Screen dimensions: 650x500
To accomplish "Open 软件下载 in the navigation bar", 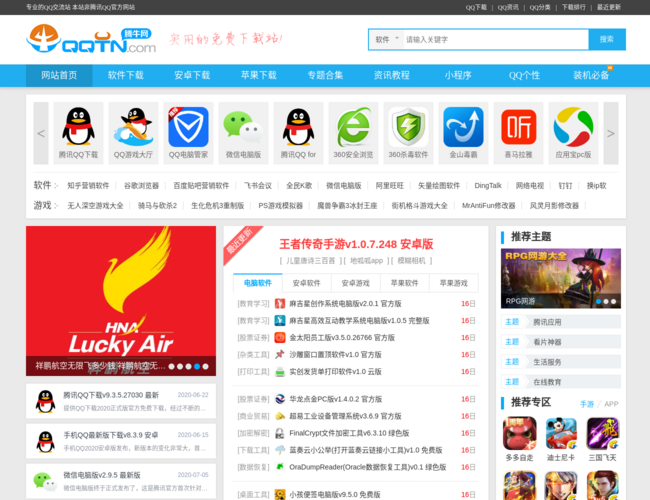I will 126,75.
